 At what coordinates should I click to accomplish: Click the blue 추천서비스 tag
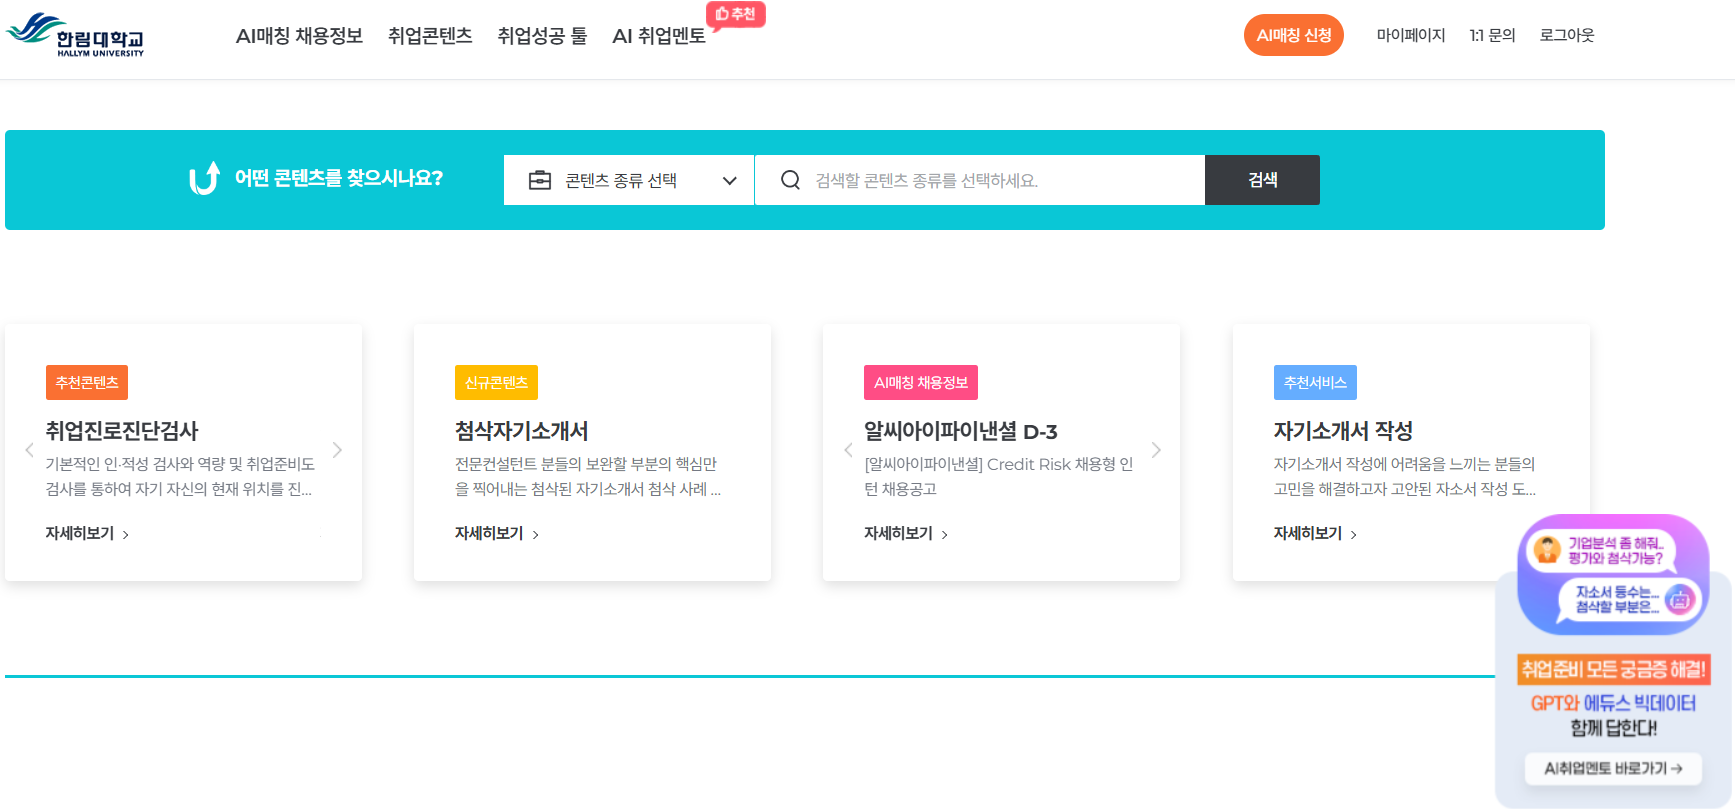(1315, 382)
